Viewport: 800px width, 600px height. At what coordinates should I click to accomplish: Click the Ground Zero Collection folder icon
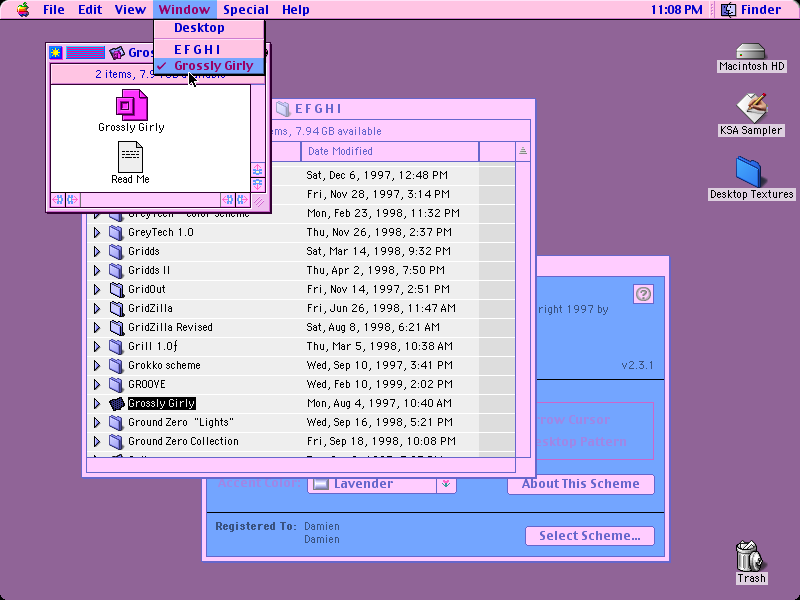coord(117,442)
